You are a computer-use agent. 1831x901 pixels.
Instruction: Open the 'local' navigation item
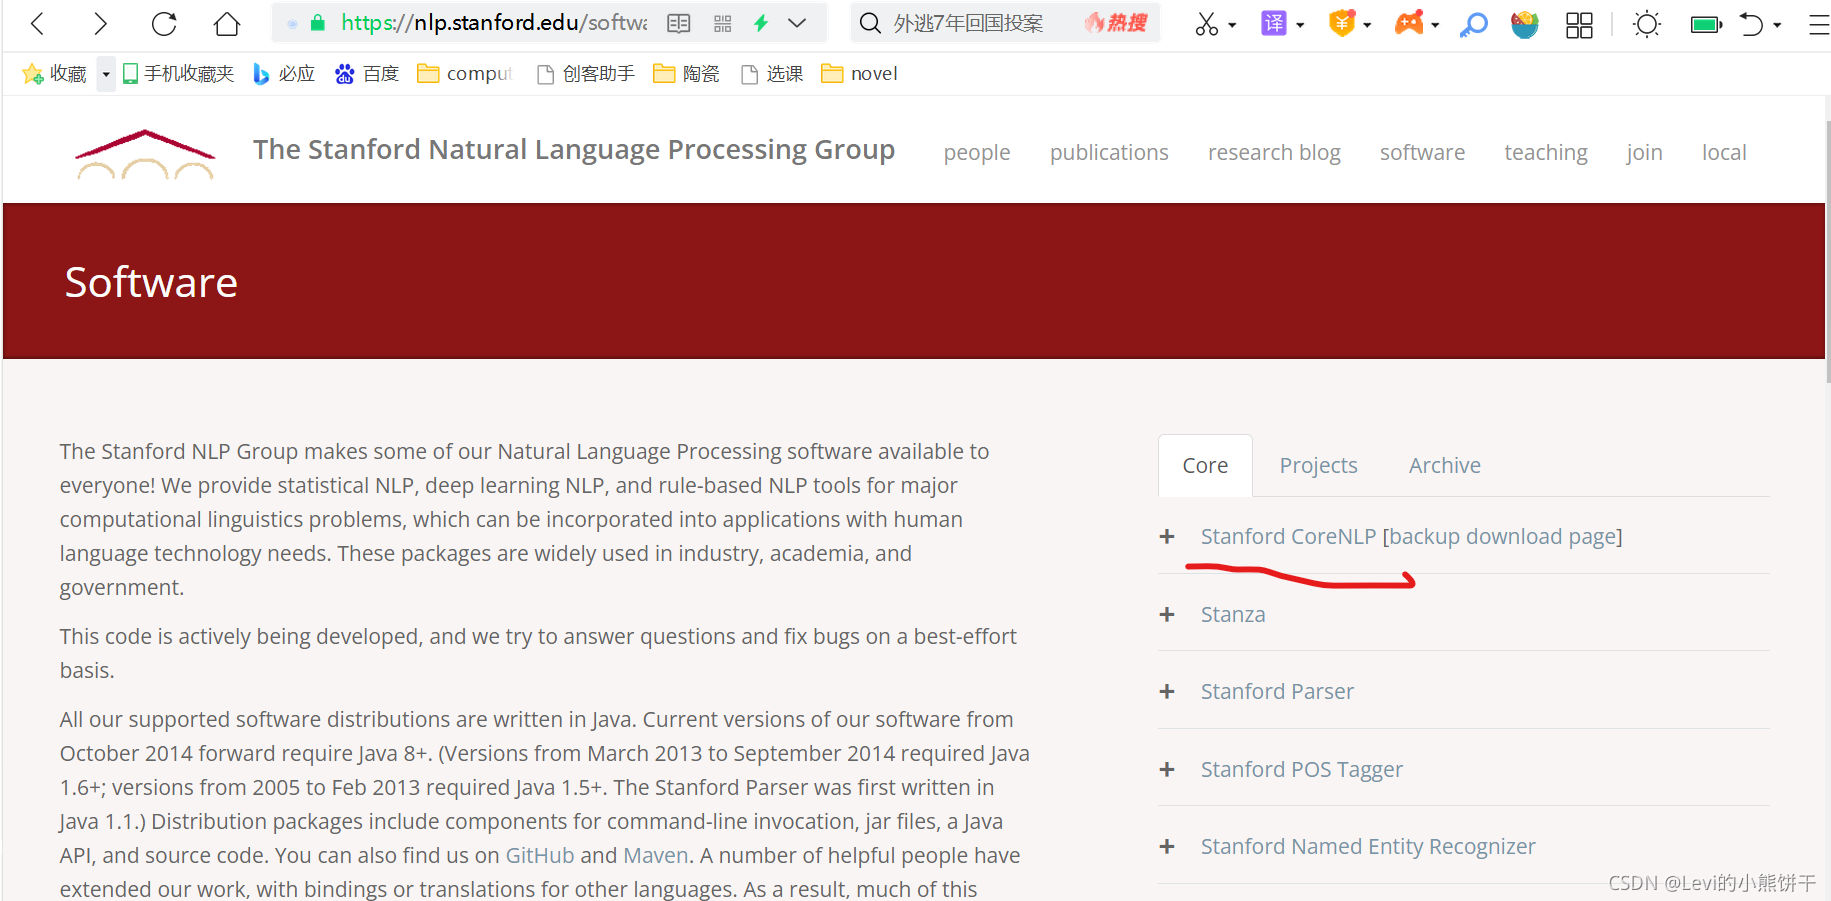pyautogui.click(x=1724, y=152)
